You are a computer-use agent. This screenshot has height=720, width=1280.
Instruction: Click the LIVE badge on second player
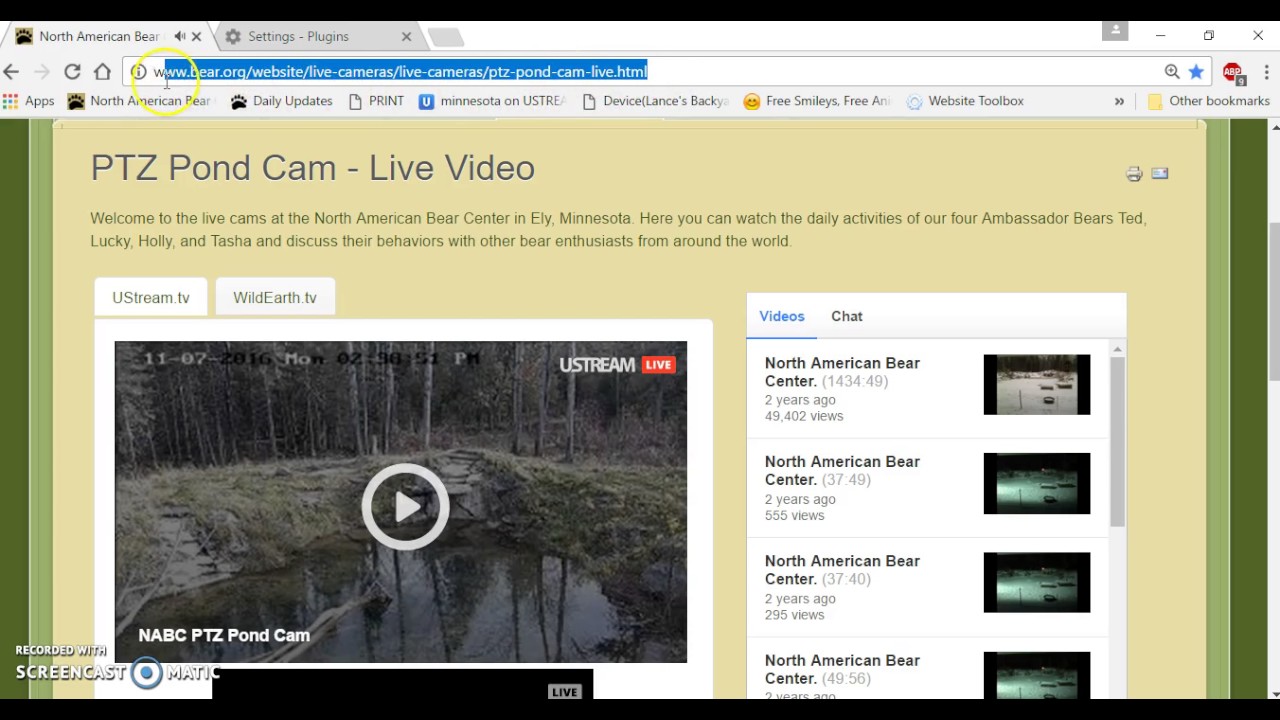565,692
